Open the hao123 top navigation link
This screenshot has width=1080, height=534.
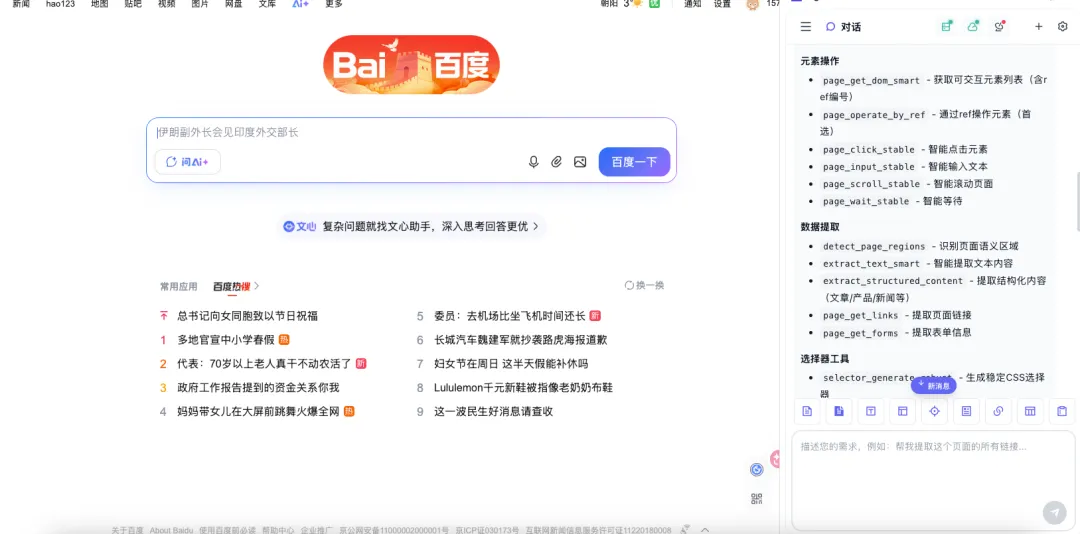(60, 3)
